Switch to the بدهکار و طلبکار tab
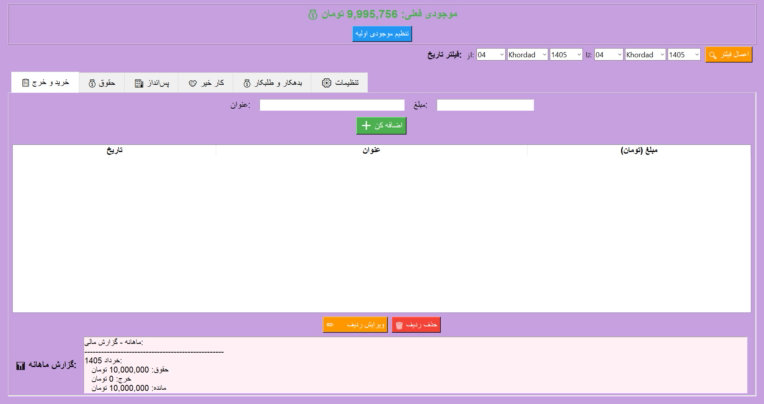Image resolution: width=764 pixels, height=404 pixels. [272, 83]
